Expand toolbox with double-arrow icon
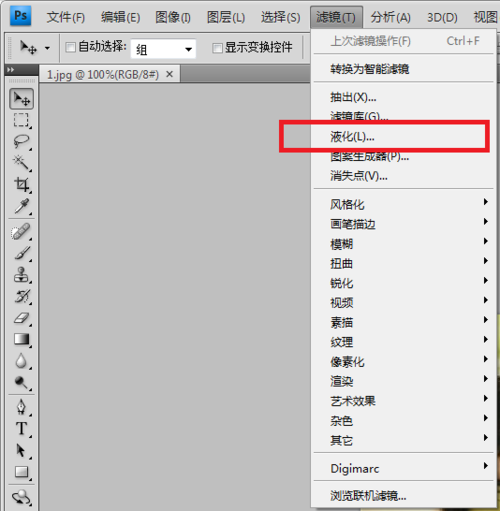This screenshot has width=500, height=511. click(x=11, y=70)
